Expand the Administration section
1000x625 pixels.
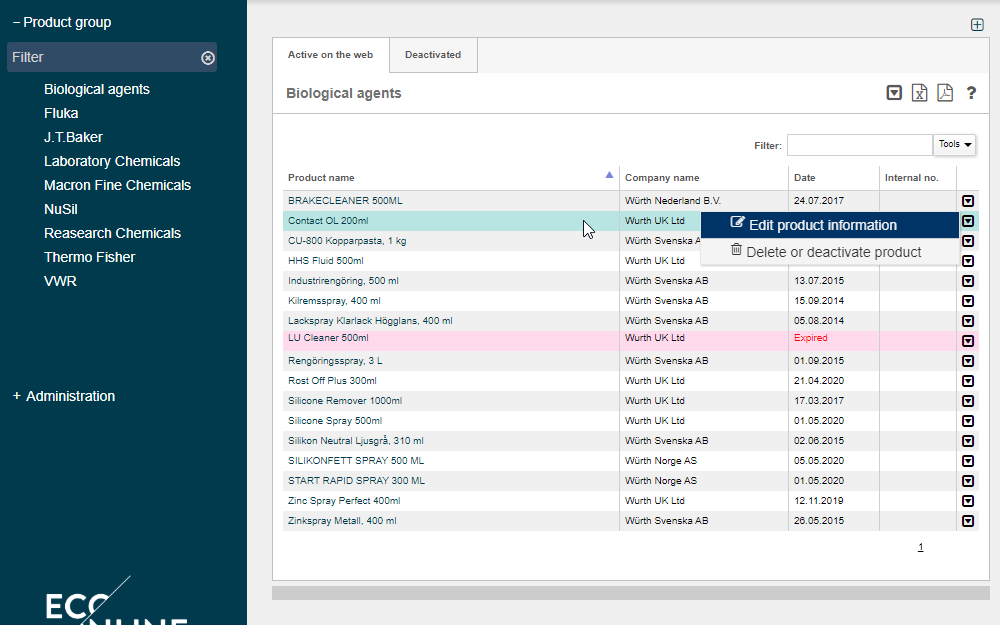pyautogui.click(x=64, y=396)
